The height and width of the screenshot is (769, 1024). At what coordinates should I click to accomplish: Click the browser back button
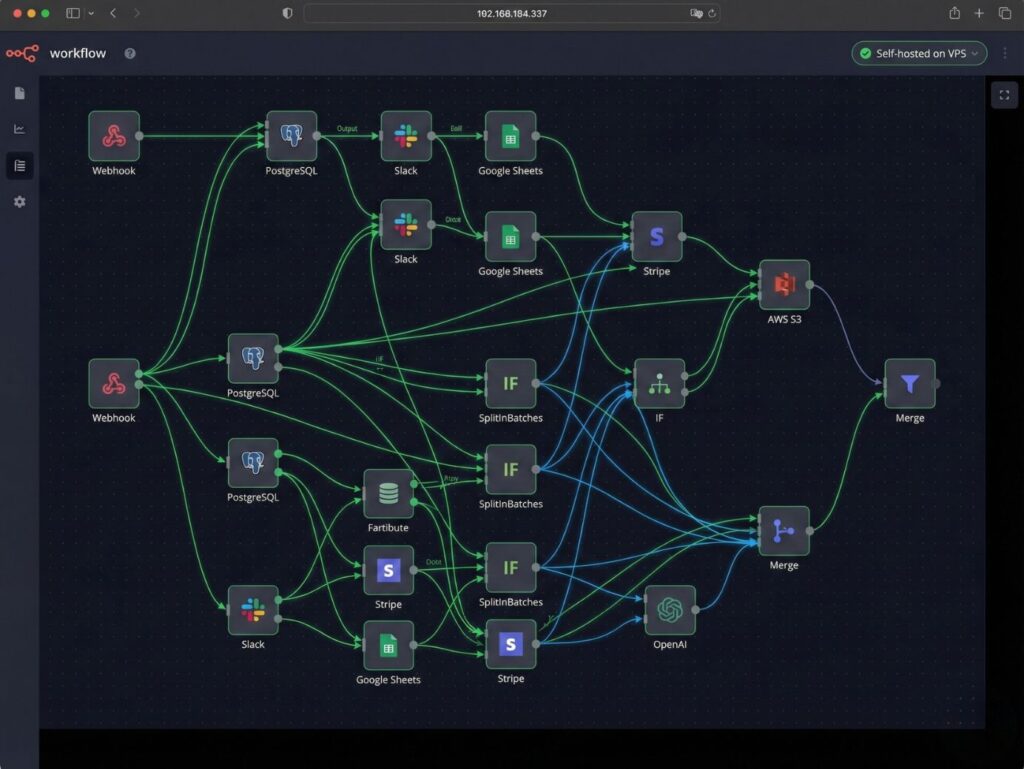pos(113,13)
